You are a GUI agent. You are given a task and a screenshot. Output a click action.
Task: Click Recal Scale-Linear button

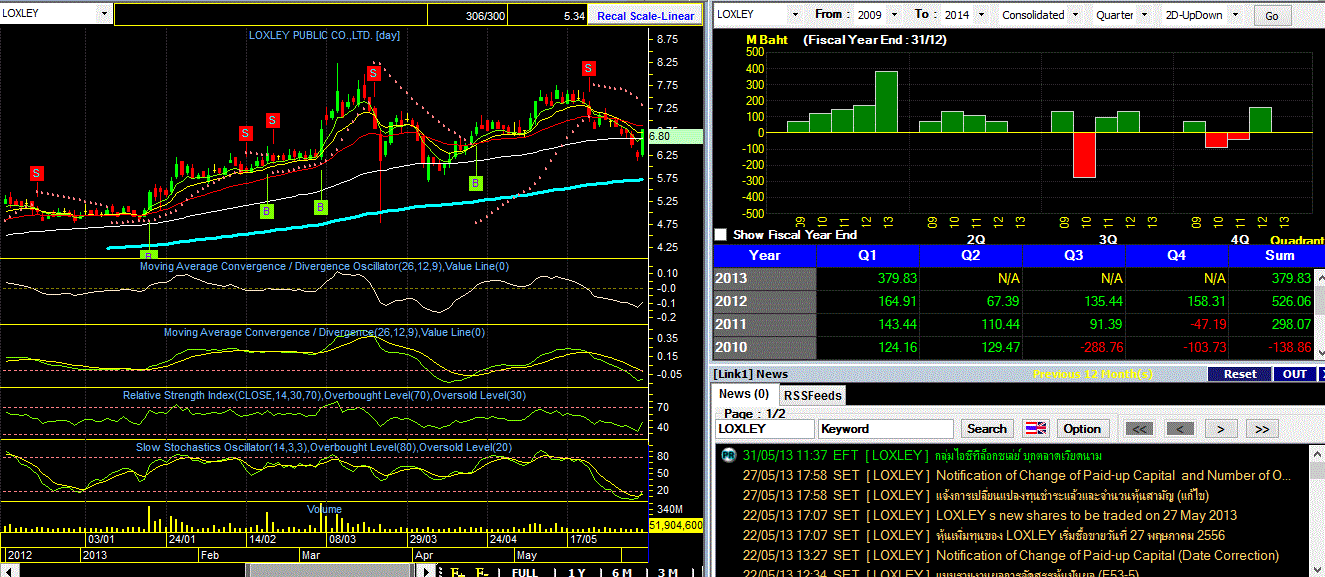tap(645, 16)
